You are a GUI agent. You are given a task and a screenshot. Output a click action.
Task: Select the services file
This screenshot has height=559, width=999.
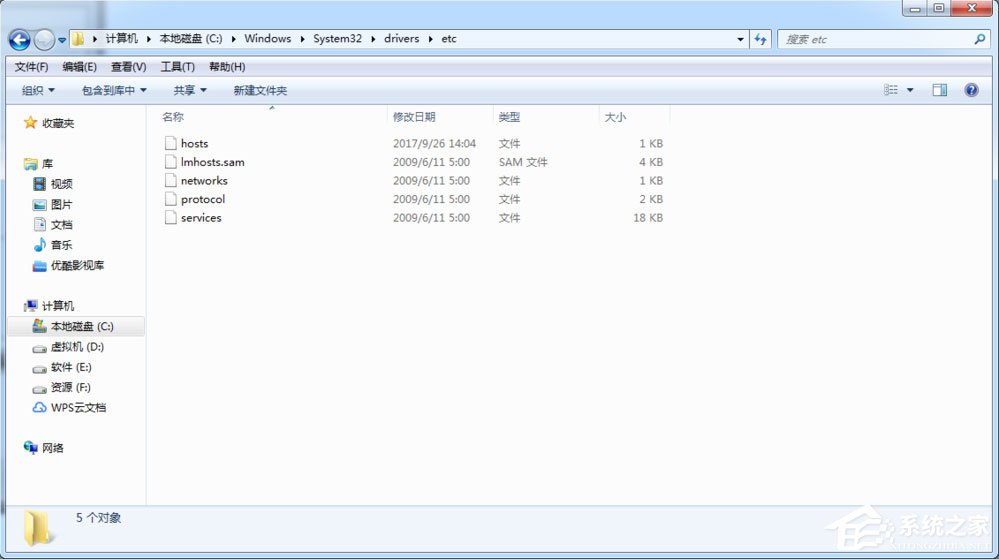tap(200, 218)
